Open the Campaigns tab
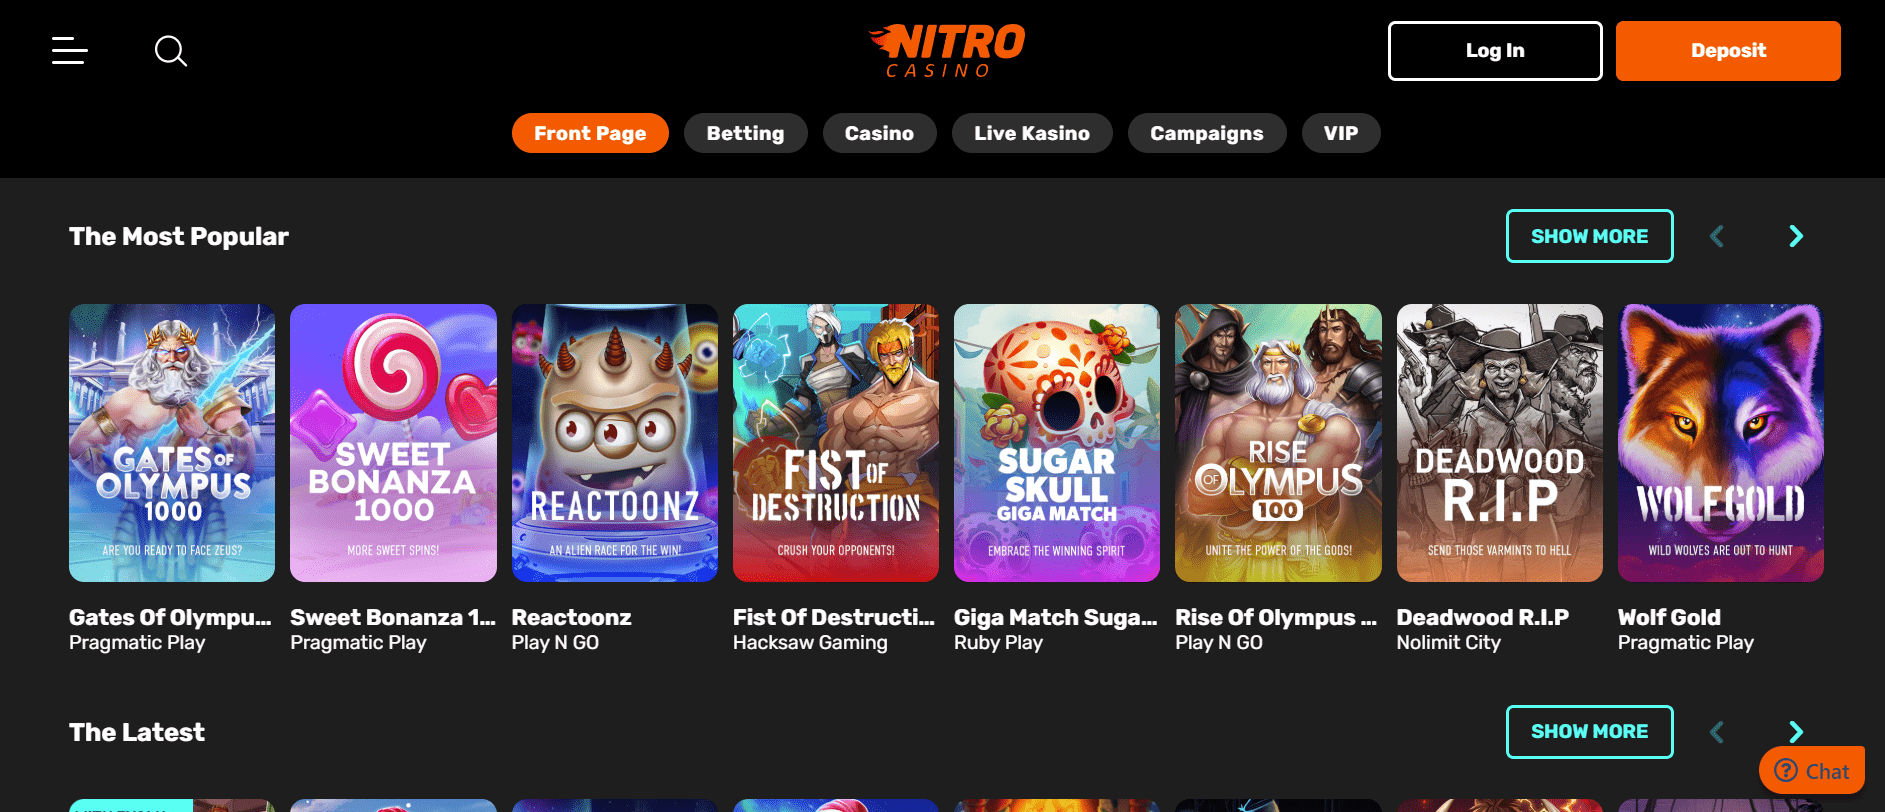1885x812 pixels. (x=1207, y=133)
